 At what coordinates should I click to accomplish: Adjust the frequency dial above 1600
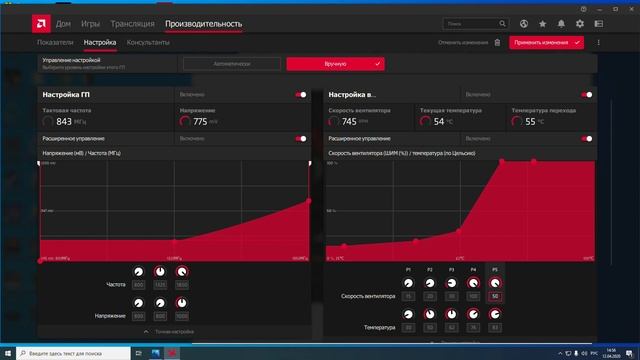point(182,272)
